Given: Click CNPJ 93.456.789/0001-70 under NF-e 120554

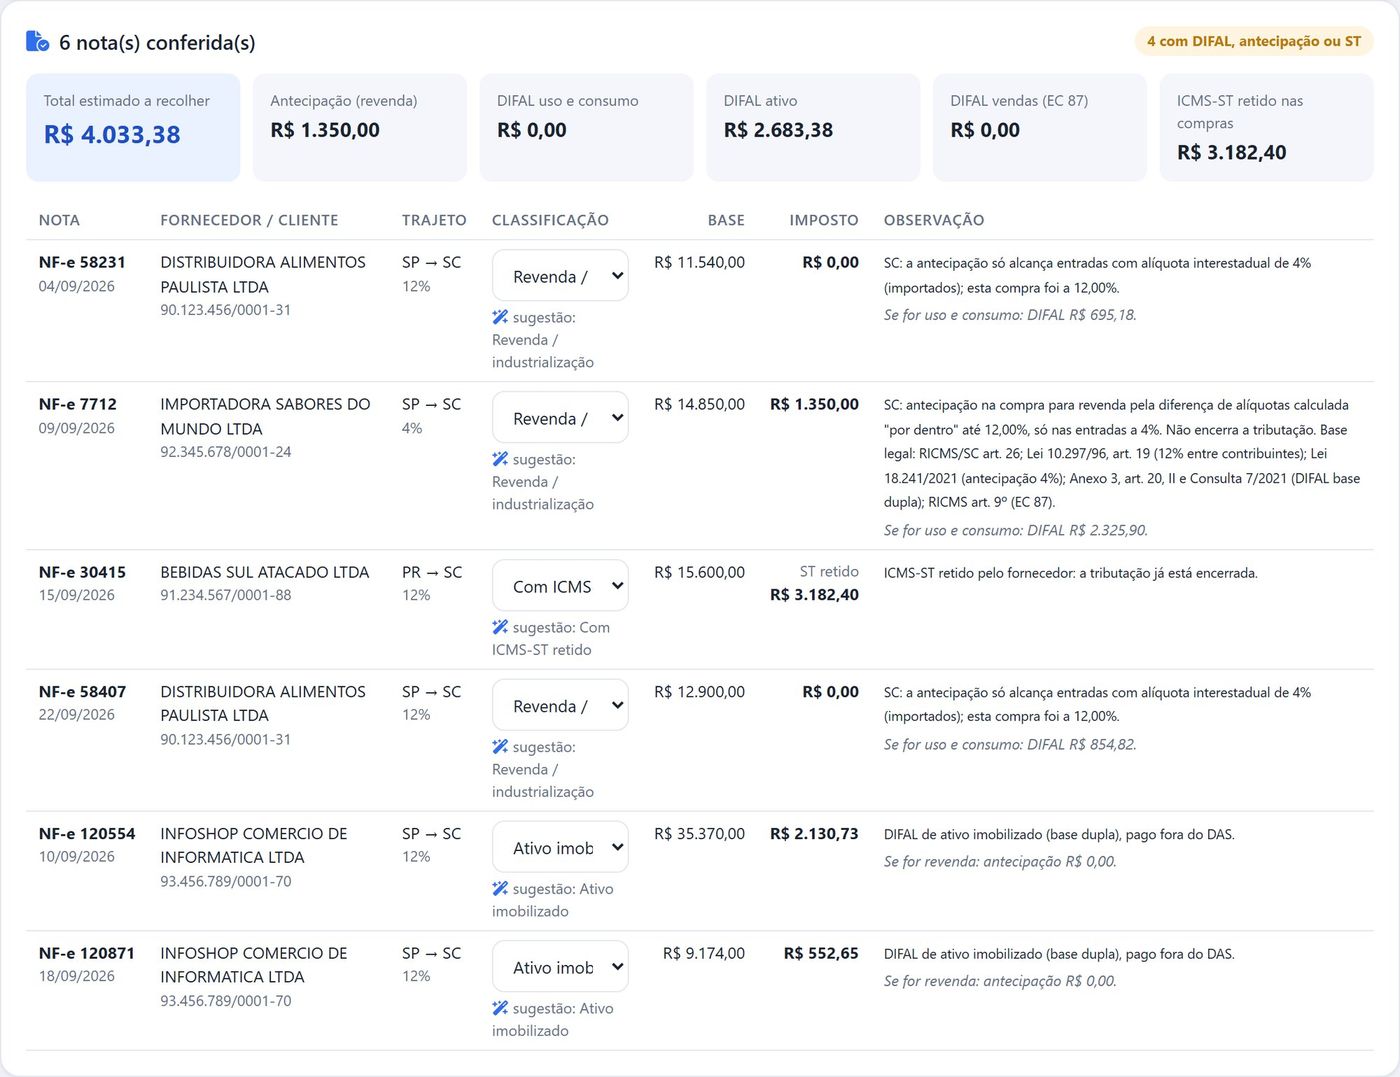Looking at the screenshot, I should (226, 881).
